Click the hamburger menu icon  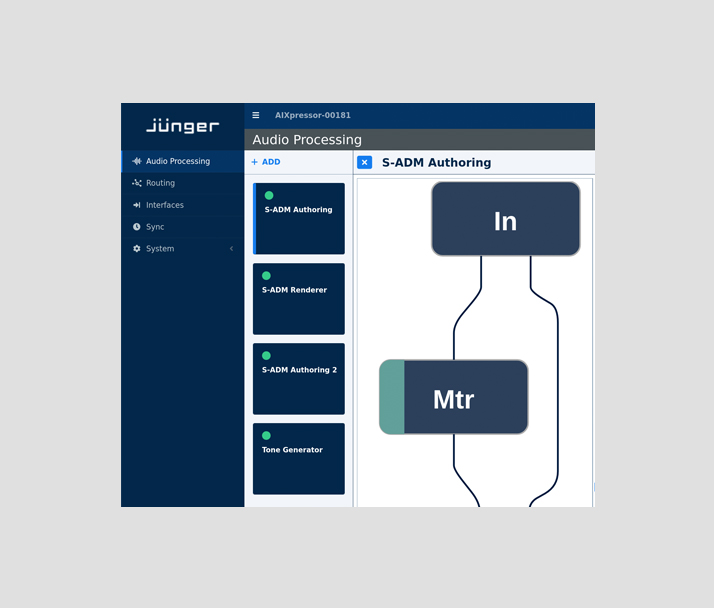click(256, 115)
